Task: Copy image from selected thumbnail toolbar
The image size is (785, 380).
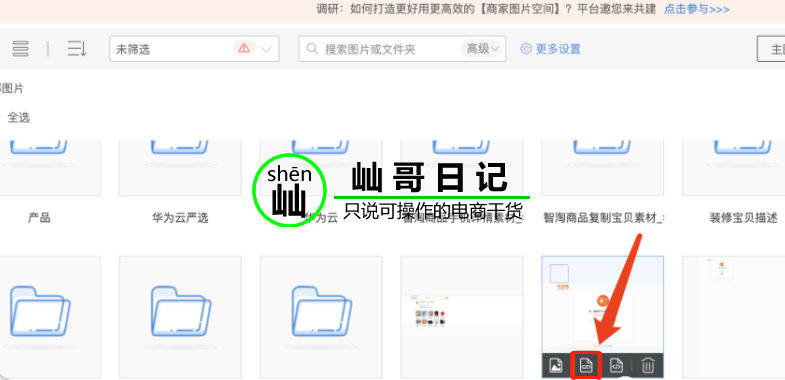Action: coord(556,366)
